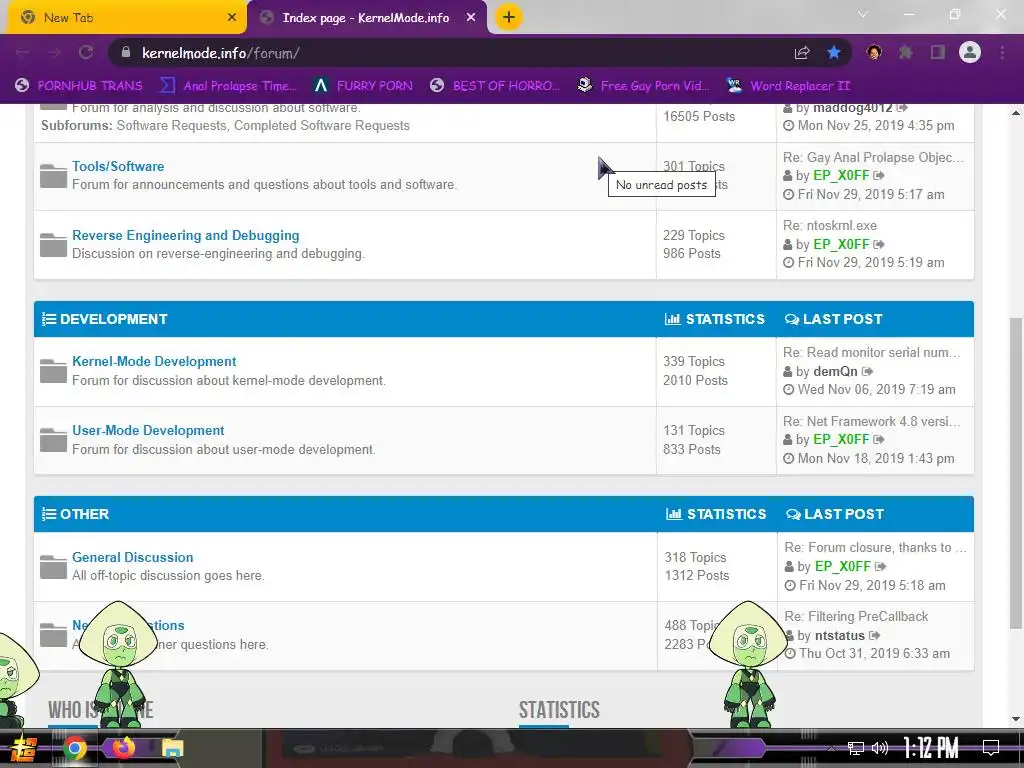
Task: Switch to the New Tab tab
Action: (125, 18)
